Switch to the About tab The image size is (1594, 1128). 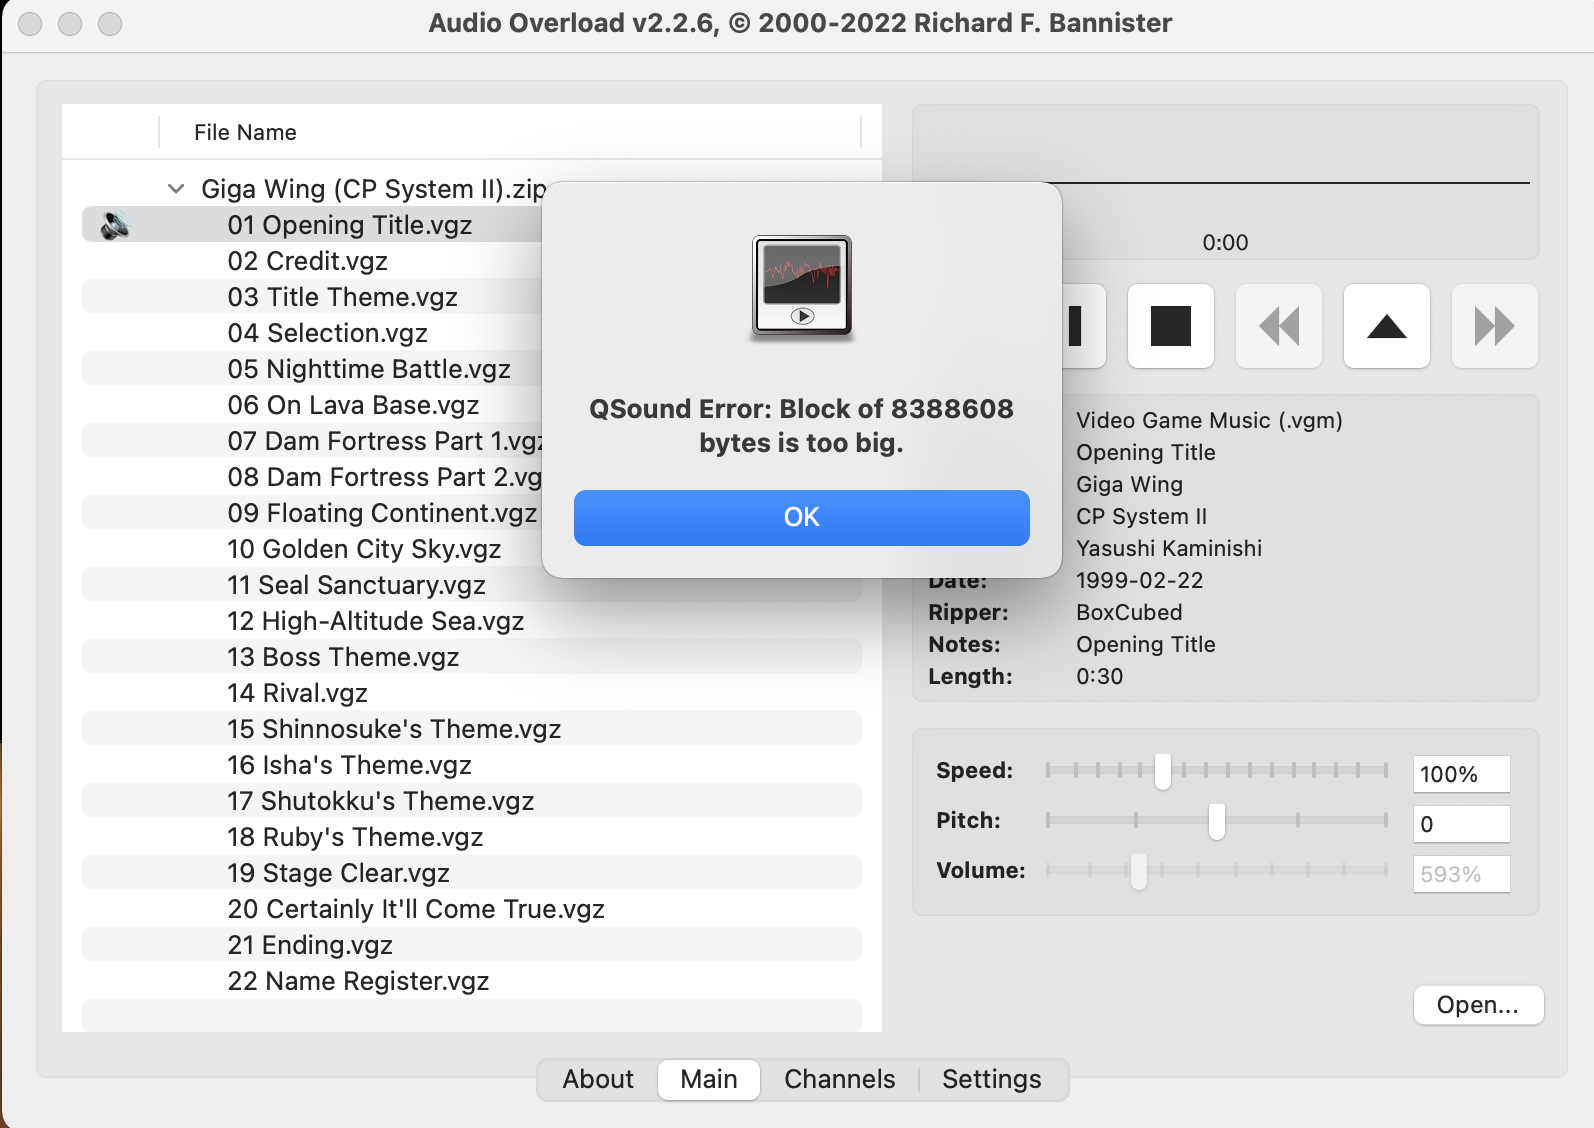(x=598, y=1079)
